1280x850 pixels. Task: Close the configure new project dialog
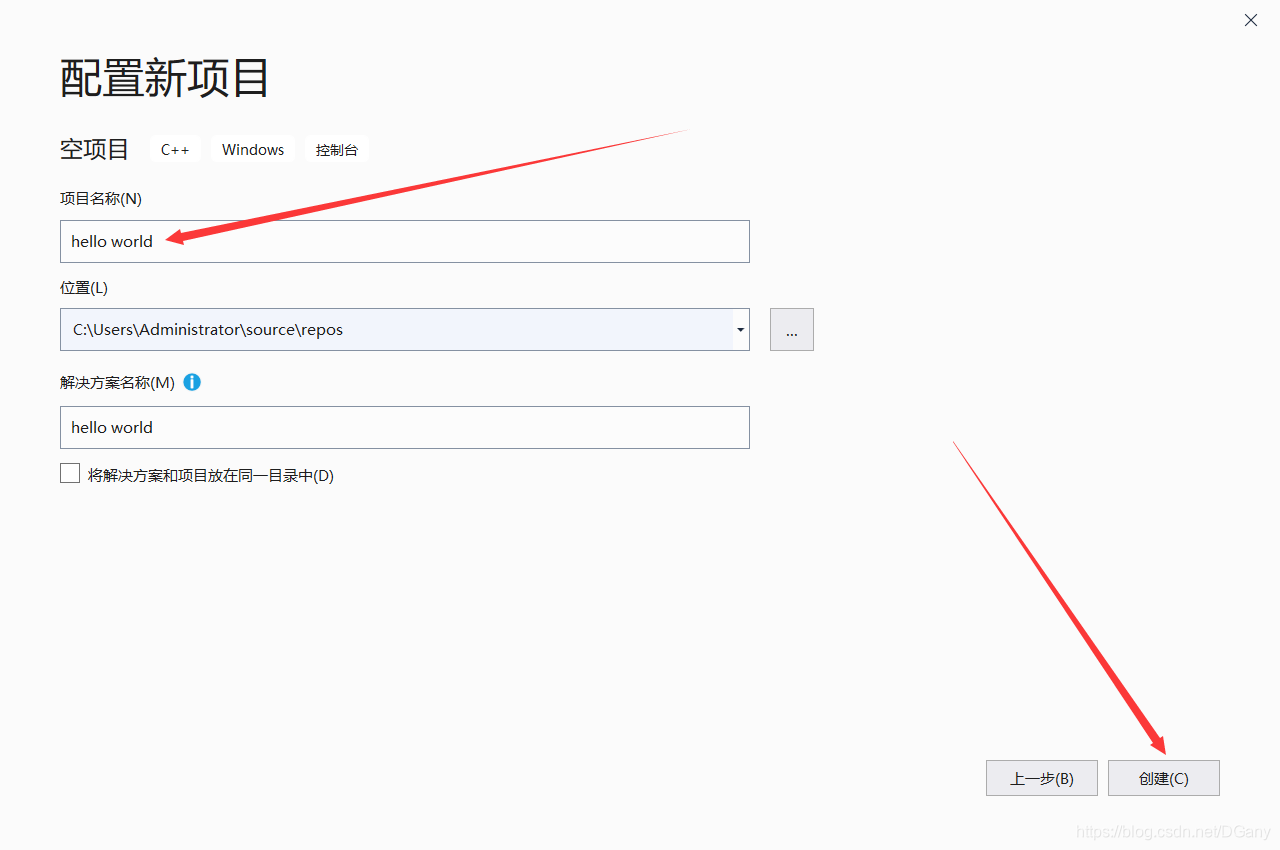click(x=1251, y=20)
